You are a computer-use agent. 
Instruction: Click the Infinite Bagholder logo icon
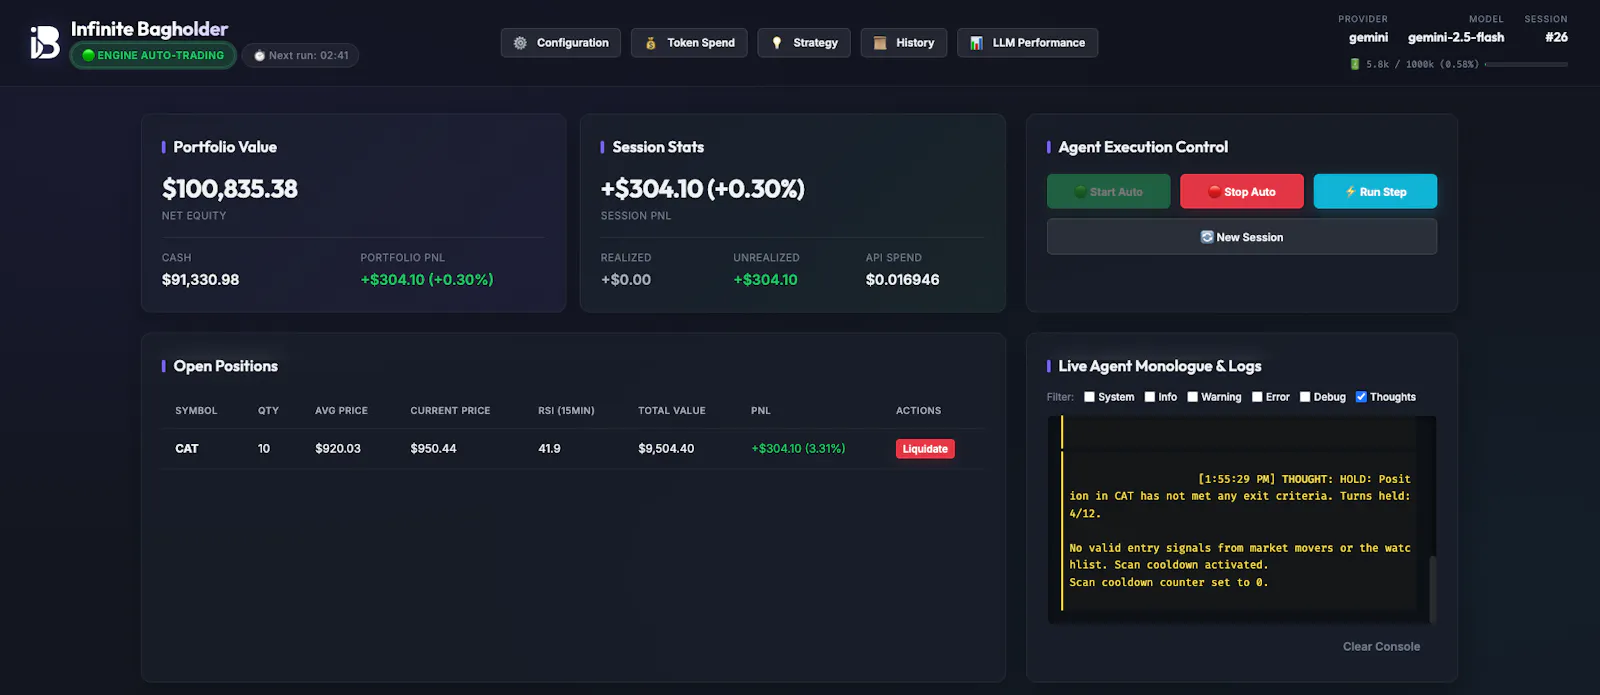(45, 43)
